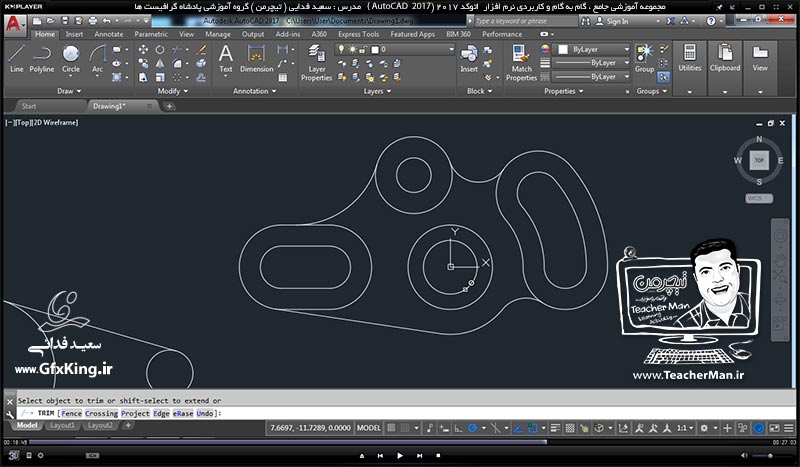Image resolution: width=800 pixels, height=467 pixels.
Task: Click the Workspace switching gear icon
Action: 704,428
